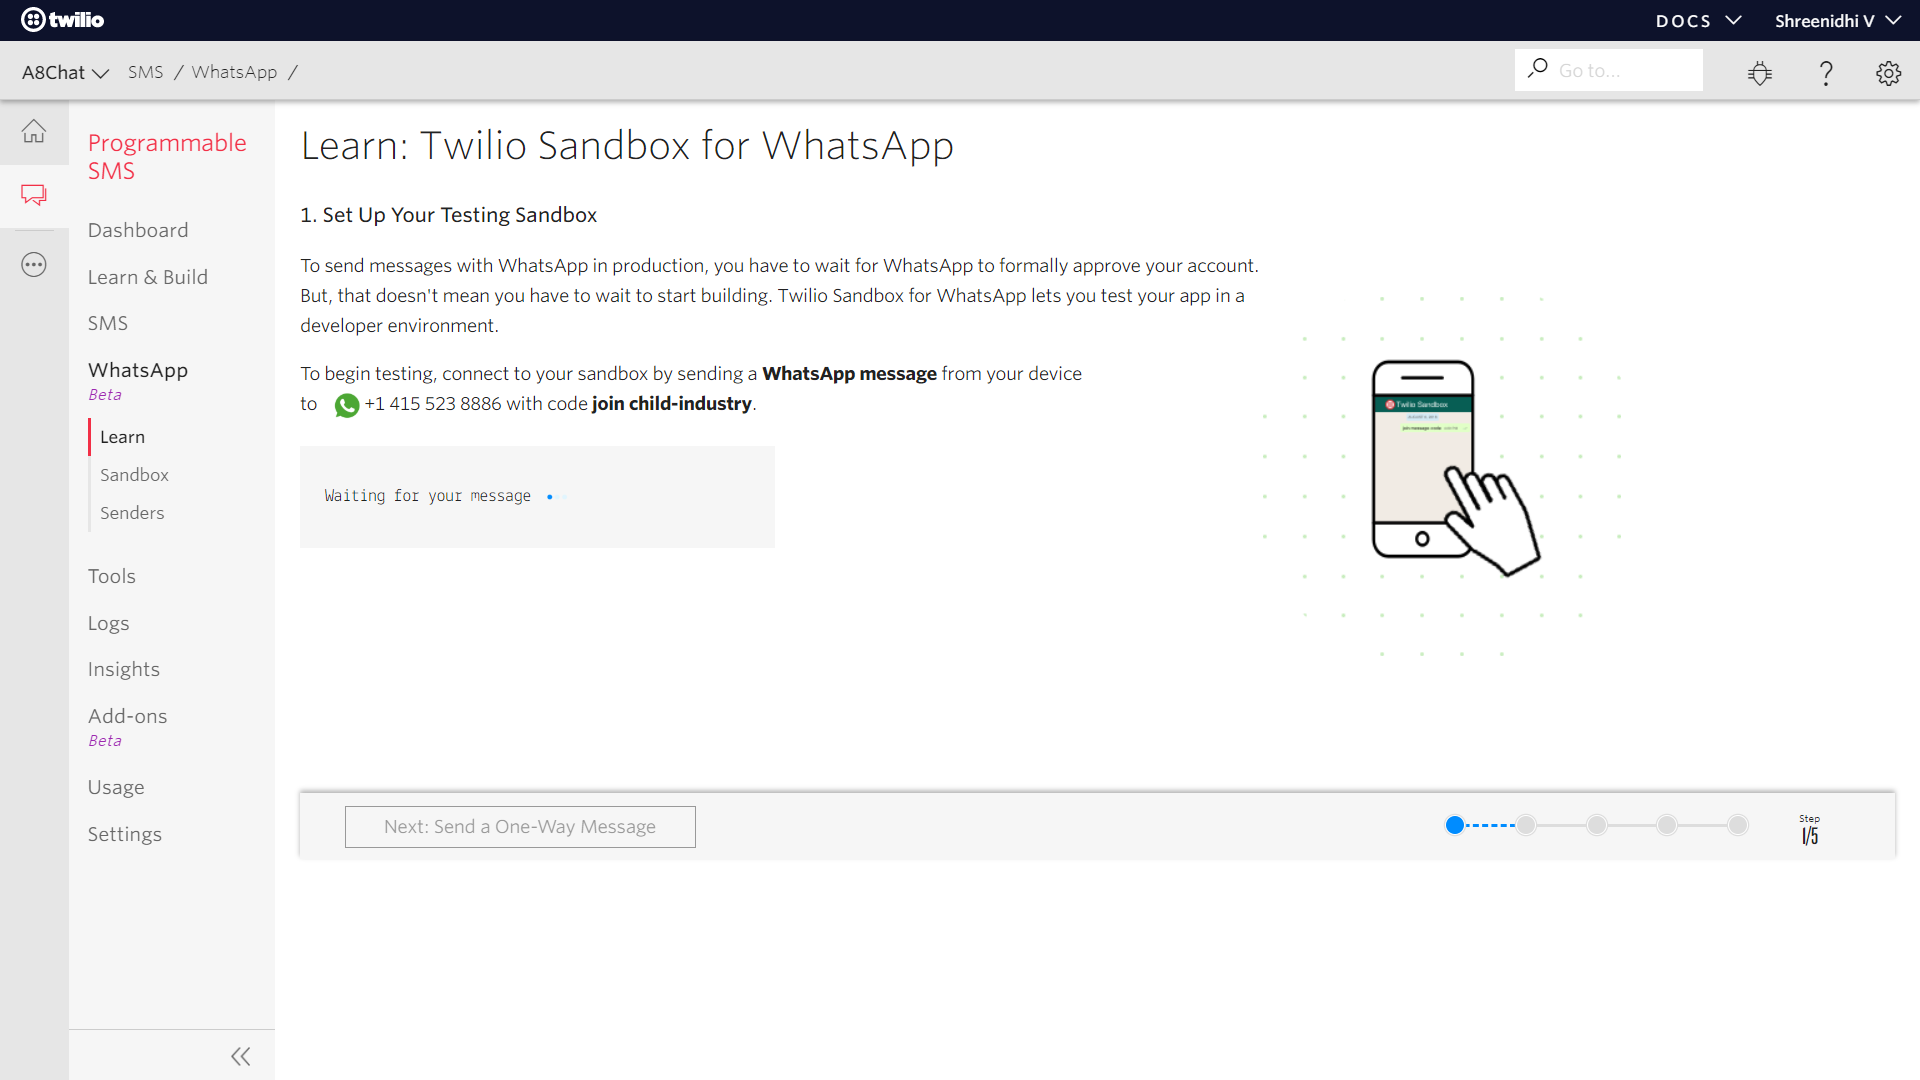1920x1080 pixels.
Task: Open Logs in the sidebar
Action: (108, 624)
